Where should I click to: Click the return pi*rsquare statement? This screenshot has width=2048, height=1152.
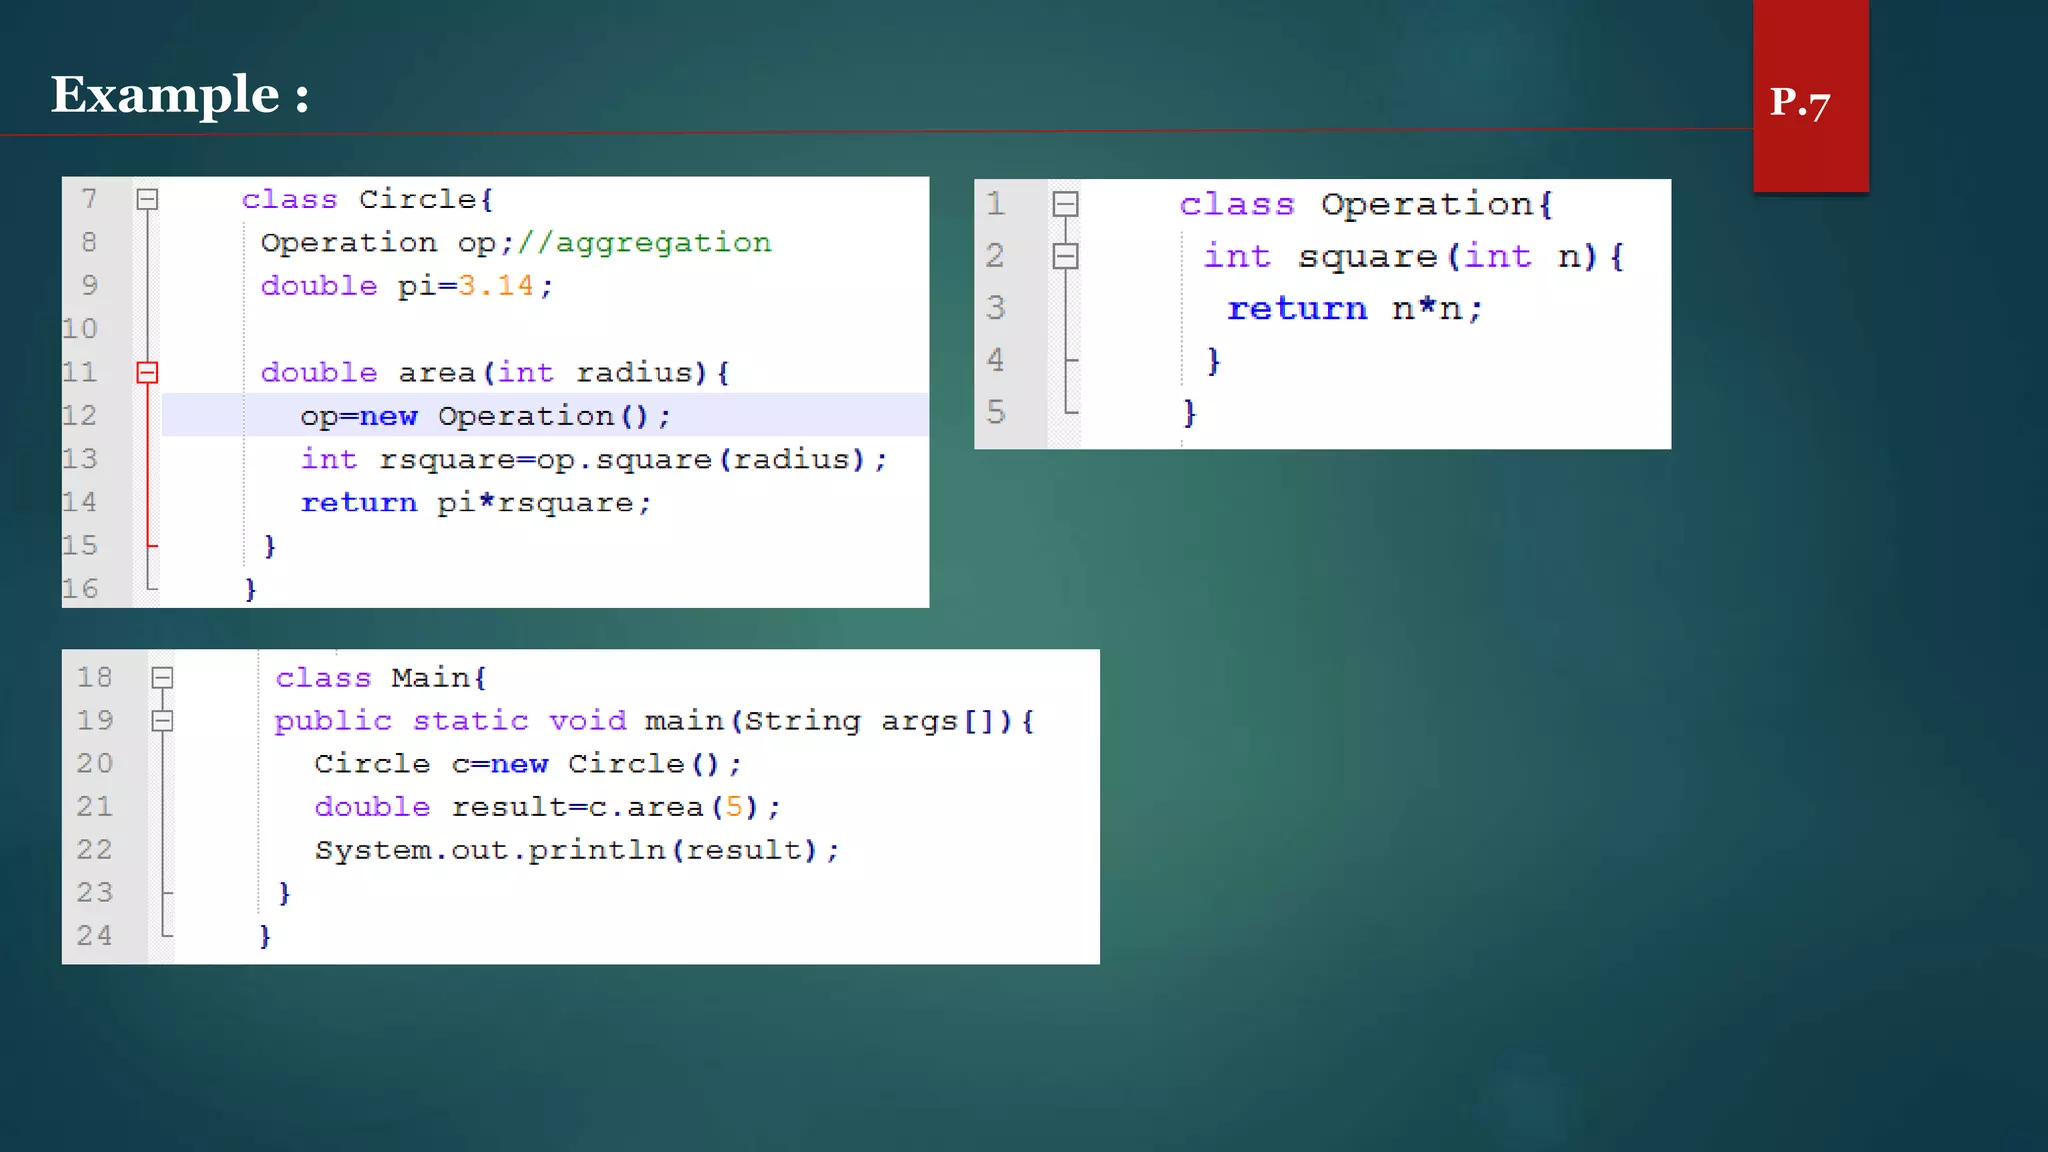pos(476,503)
